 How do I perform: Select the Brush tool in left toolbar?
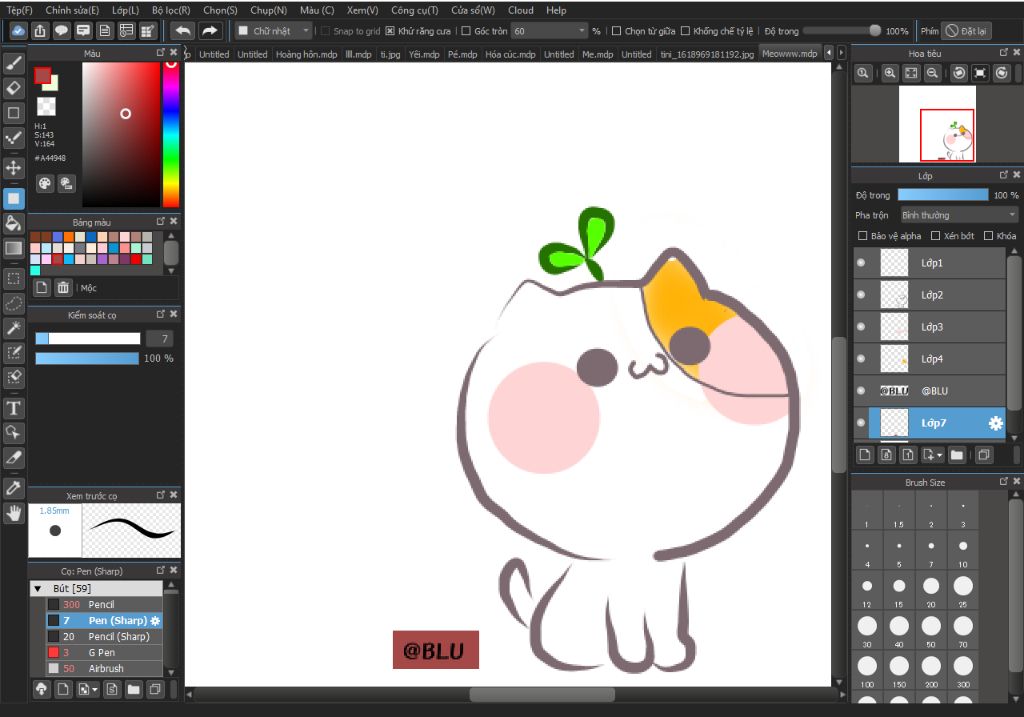pos(14,63)
